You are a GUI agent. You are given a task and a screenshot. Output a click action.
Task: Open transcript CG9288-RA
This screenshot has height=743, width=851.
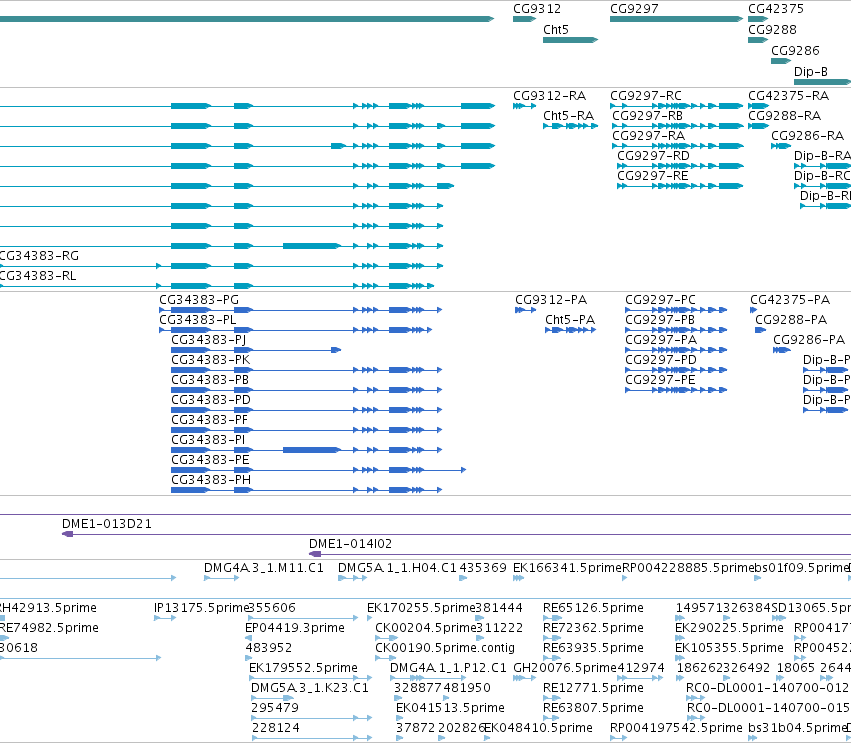click(x=784, y=116)
